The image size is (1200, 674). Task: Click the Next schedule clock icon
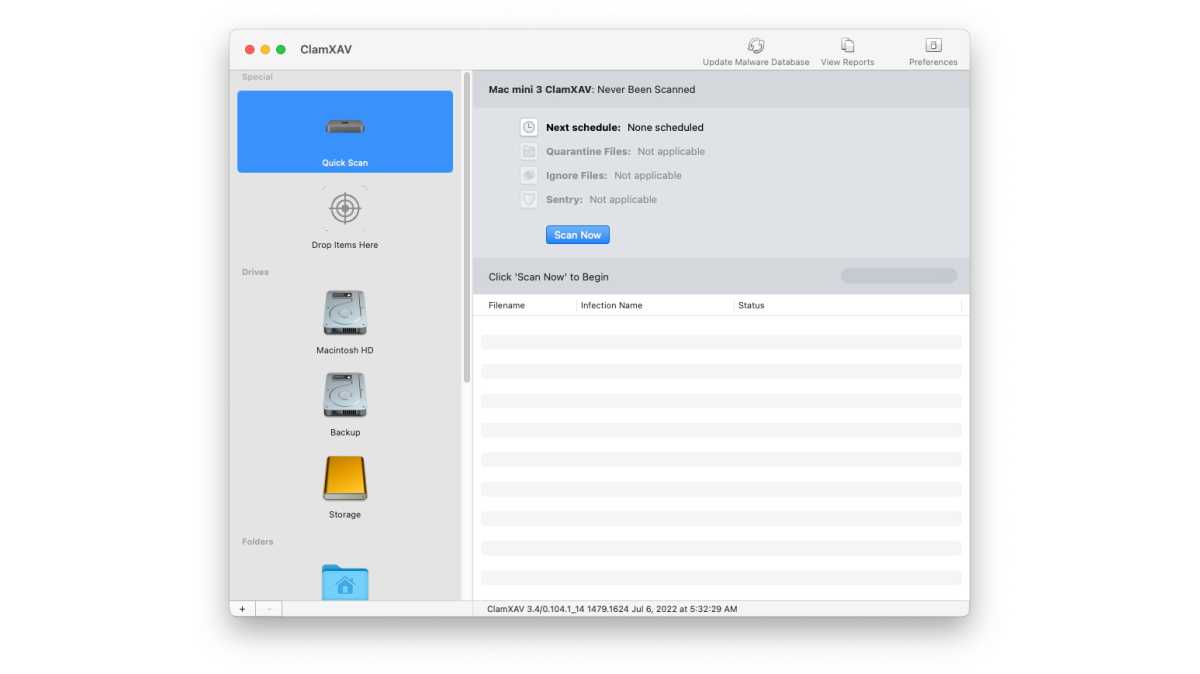click(529, 127)
